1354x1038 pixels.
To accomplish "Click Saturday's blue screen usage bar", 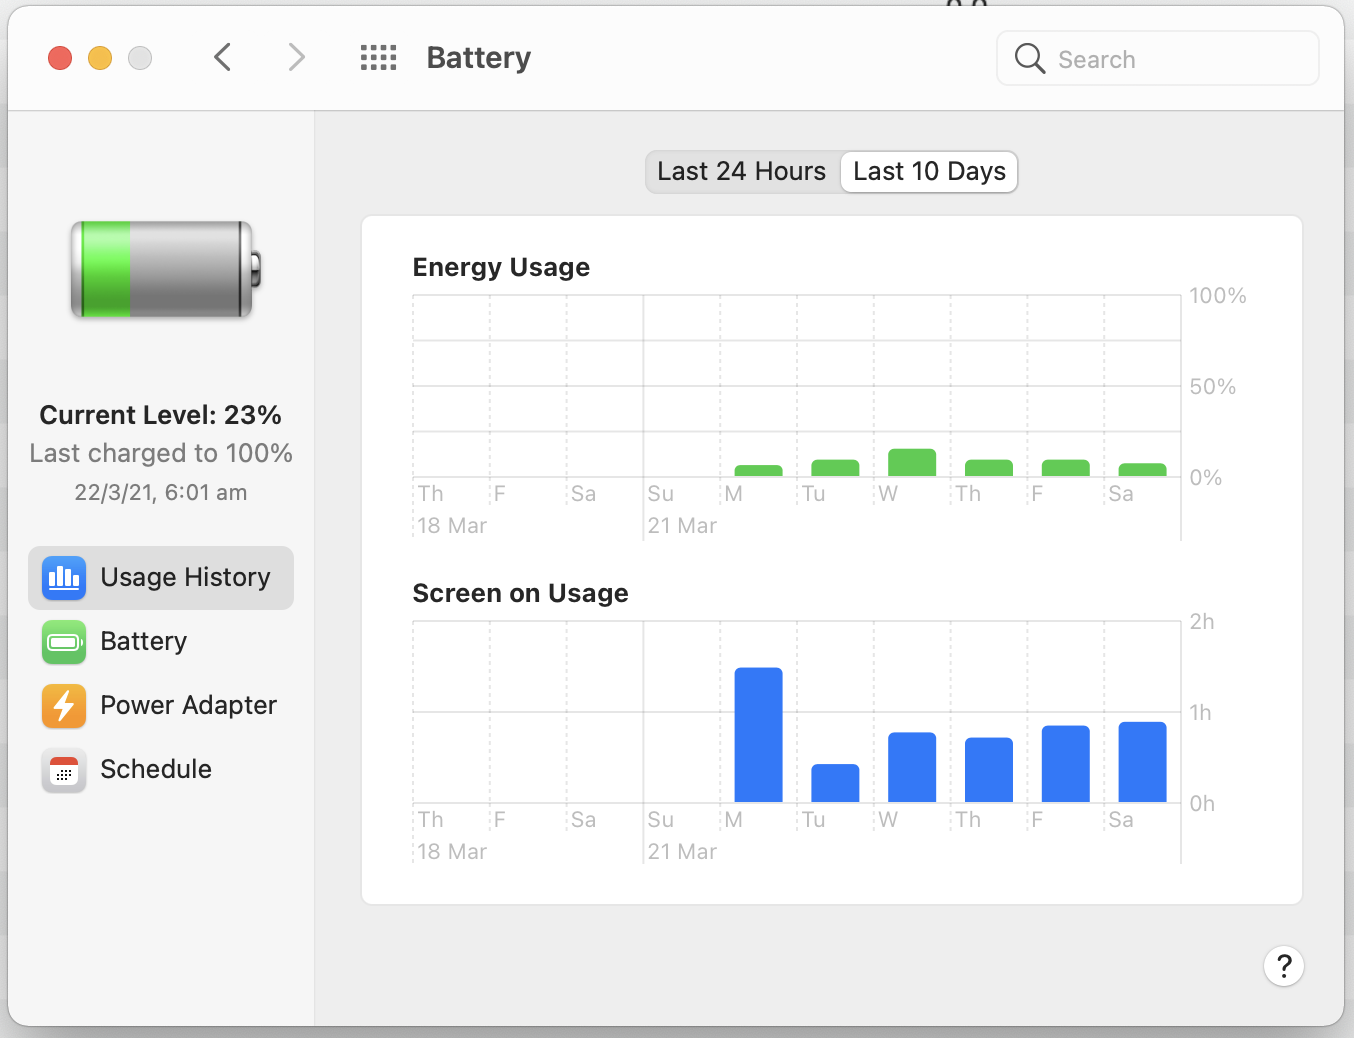I will pos(1142,762).
